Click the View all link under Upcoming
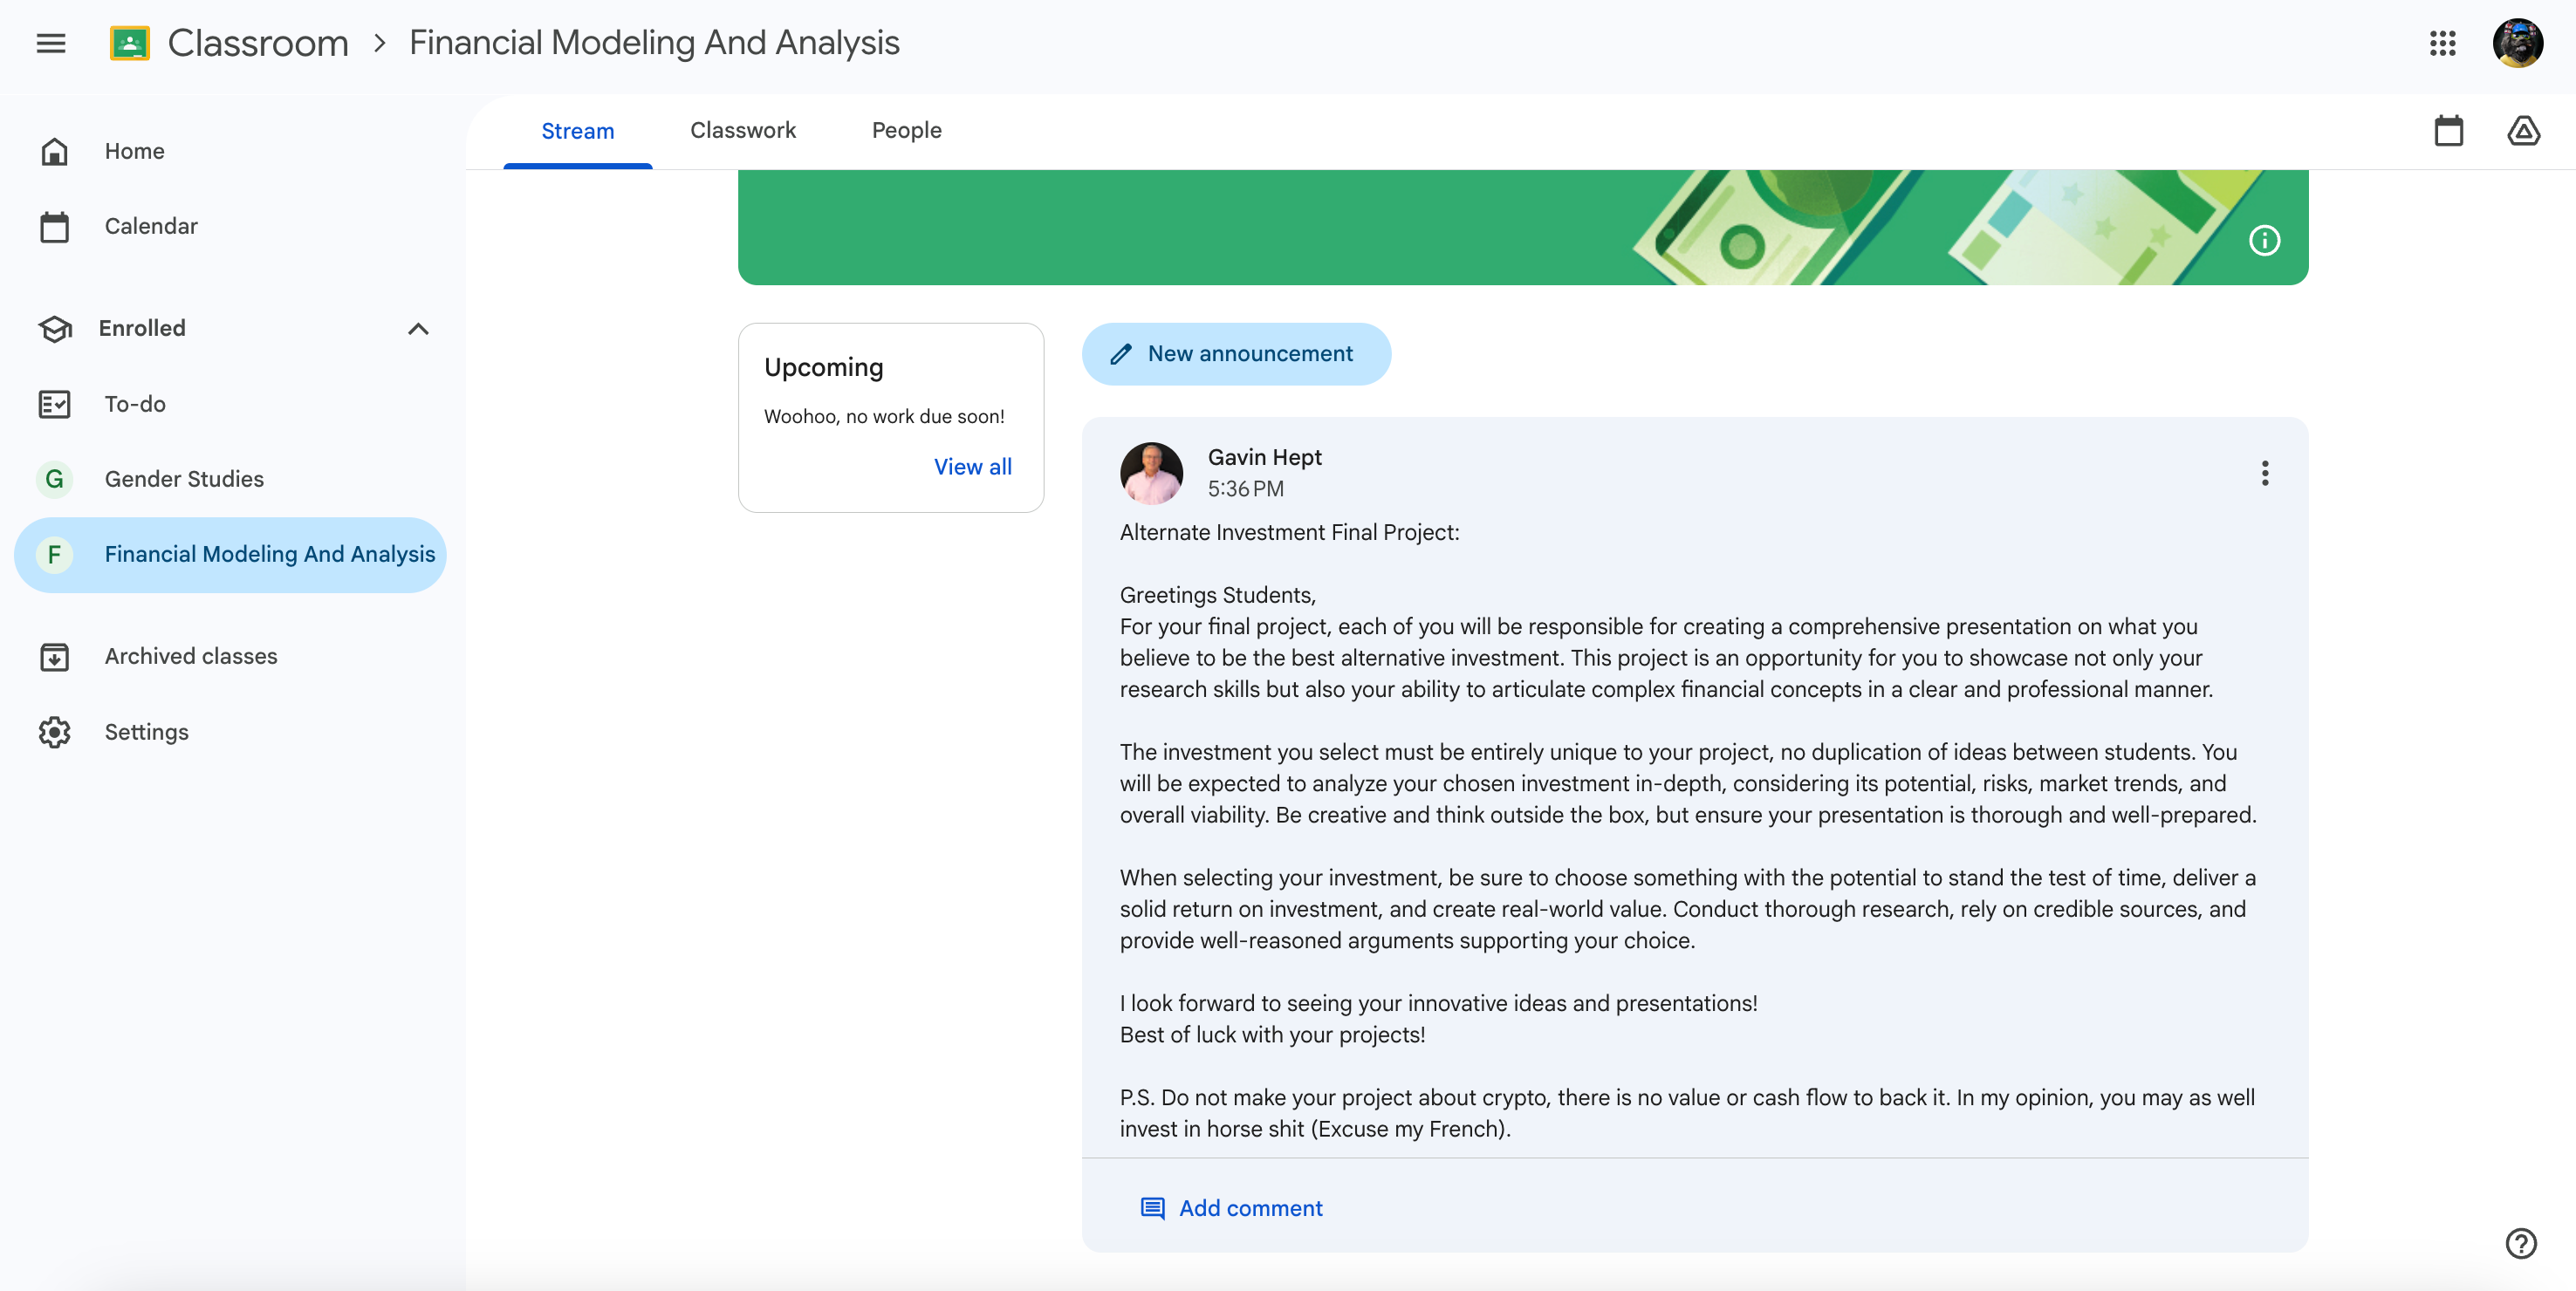The height and width of the screenshot is (1291, 2576). (972, 466)
